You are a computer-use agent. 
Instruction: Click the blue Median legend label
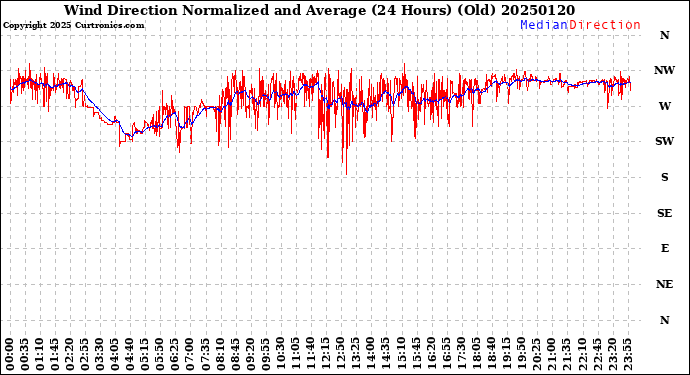click(544, 25)
